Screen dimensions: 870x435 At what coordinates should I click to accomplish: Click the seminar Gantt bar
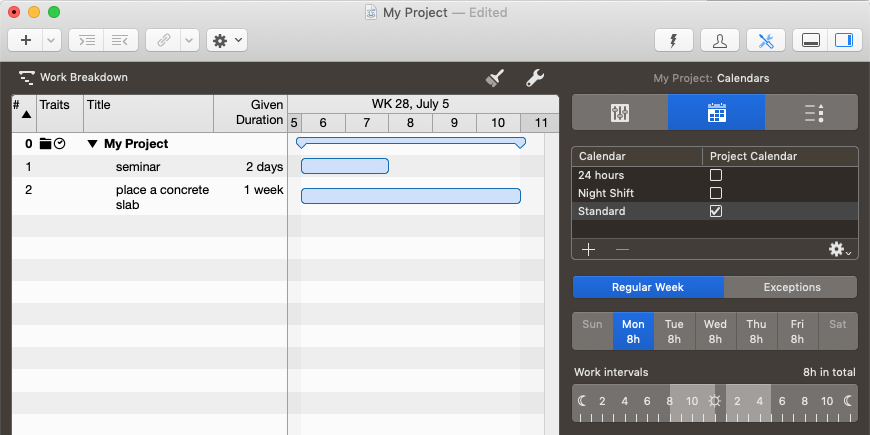tap(345, 166)
